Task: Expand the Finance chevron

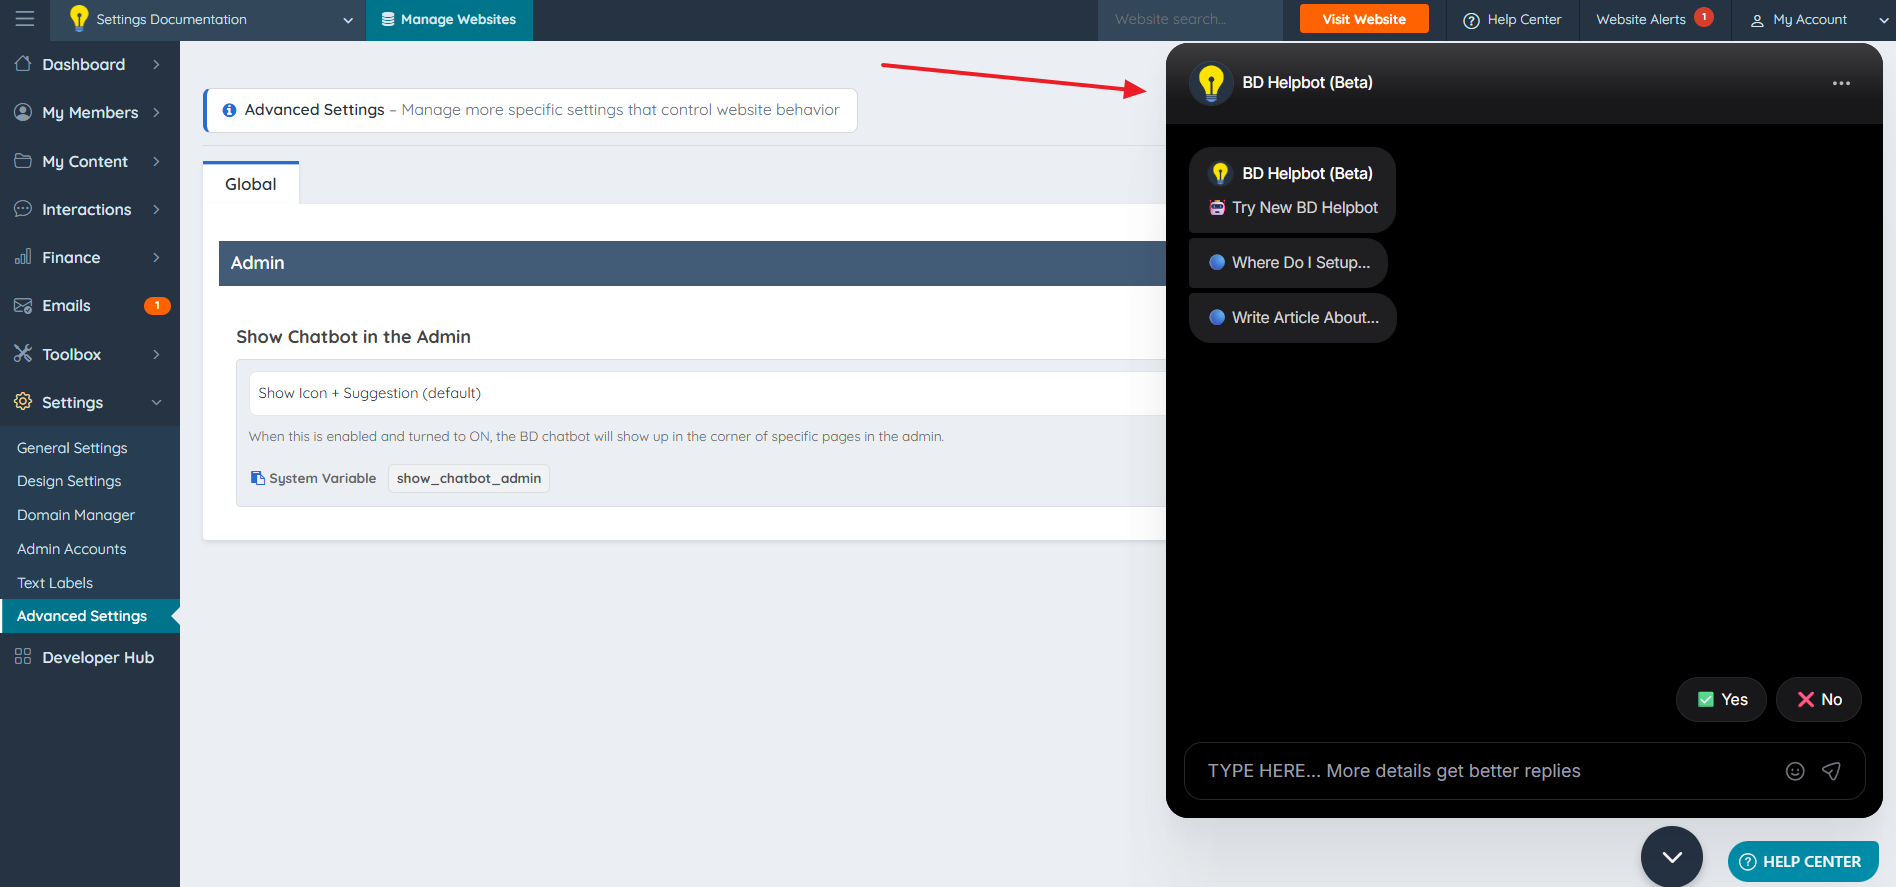Action: click(157, 257)
